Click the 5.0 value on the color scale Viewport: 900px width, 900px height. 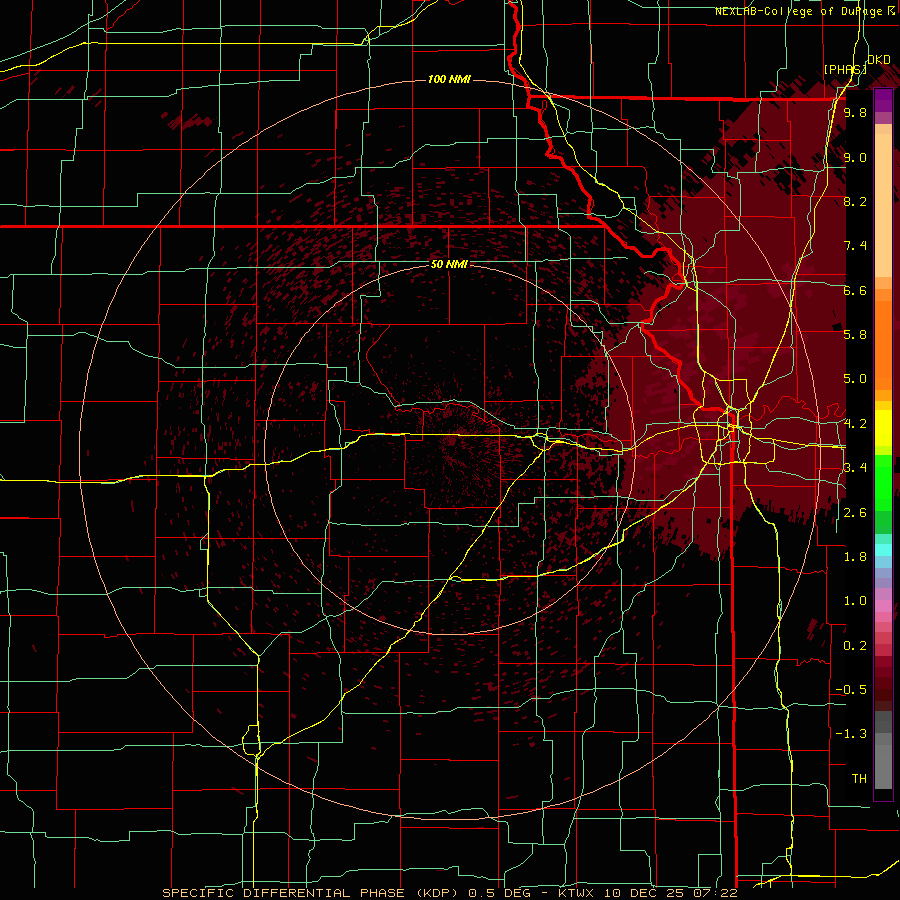click(855, 379)
